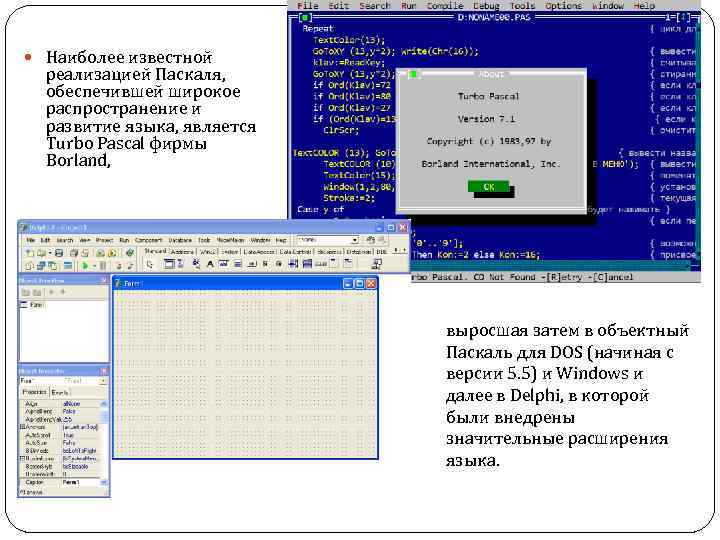This screenshot has height=540, width=720.
Task: Select the MainMenu component in palette
Action: pos(180,264)
